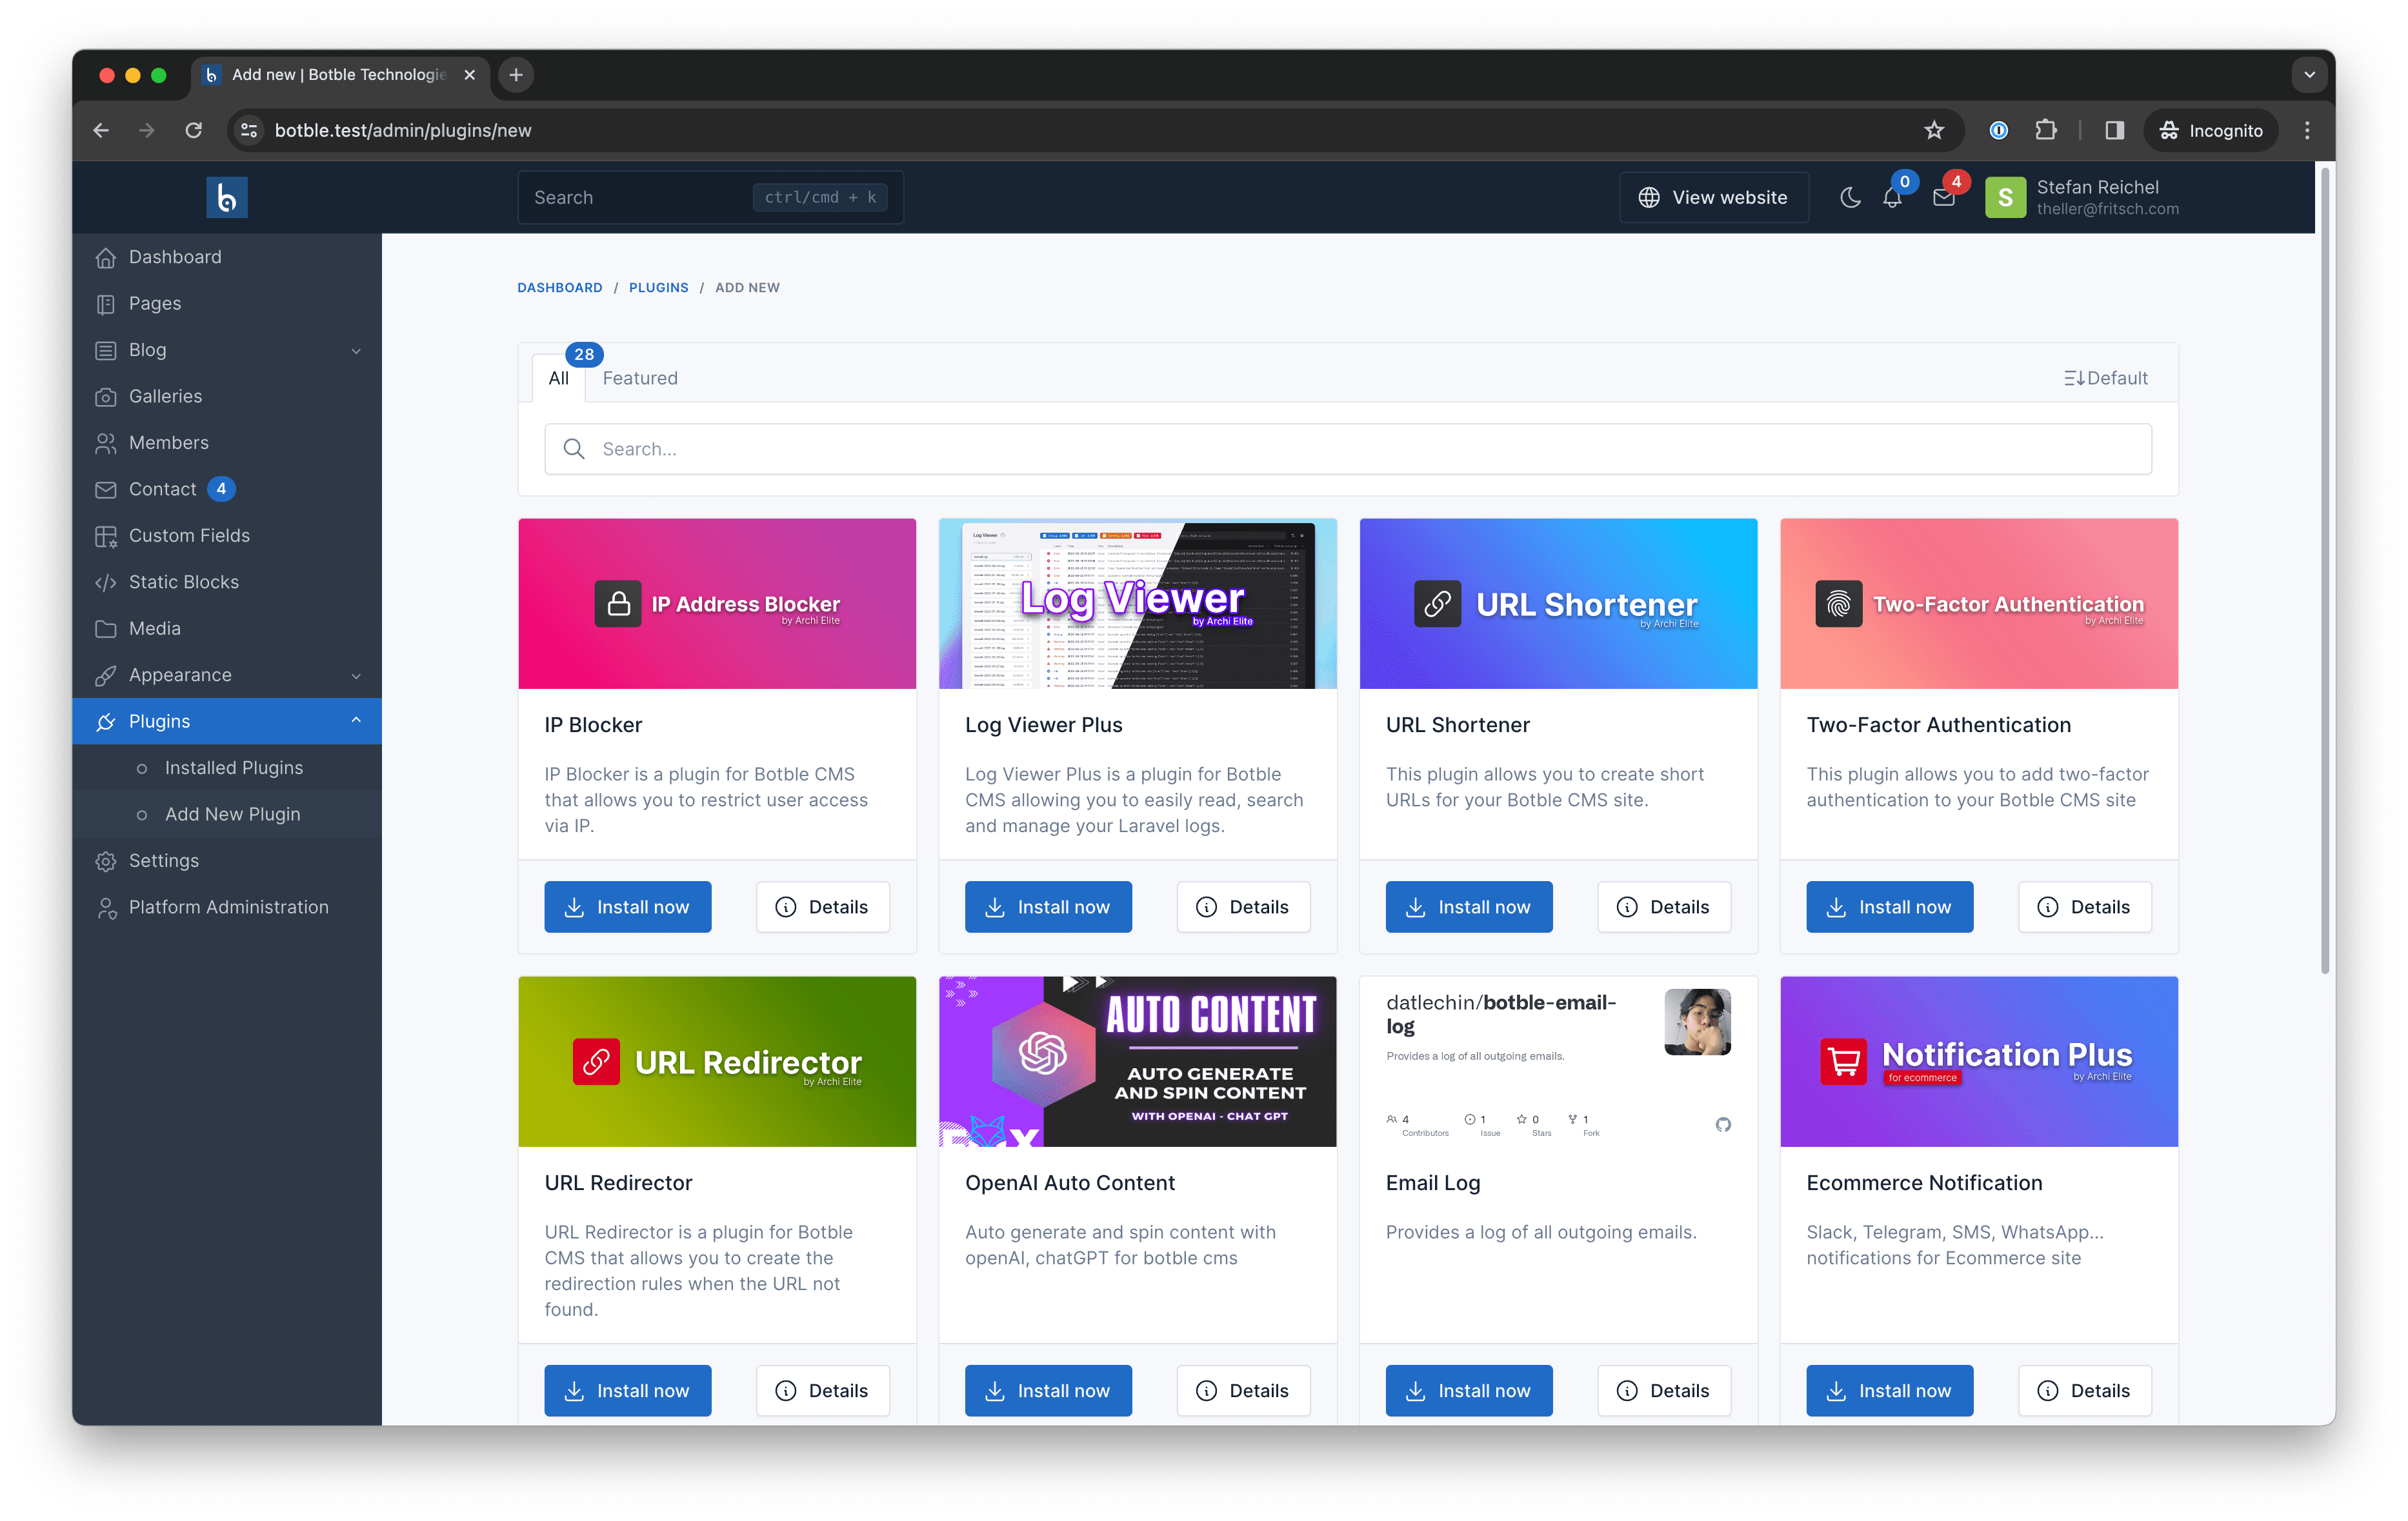Click the URL Shortener banner image
The image size is (2408, 1521).
click(1558, 603)
